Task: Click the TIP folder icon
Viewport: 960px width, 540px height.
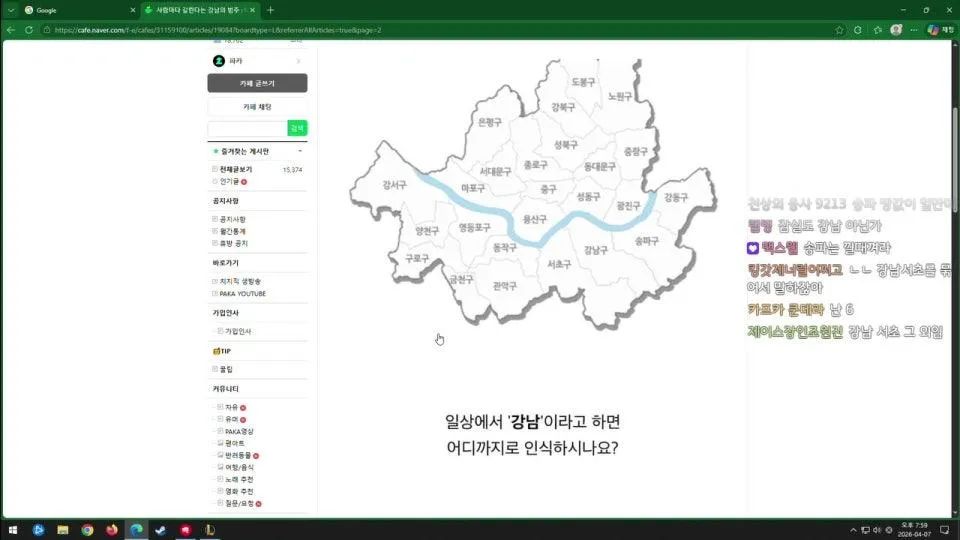Action: (216, 351)
